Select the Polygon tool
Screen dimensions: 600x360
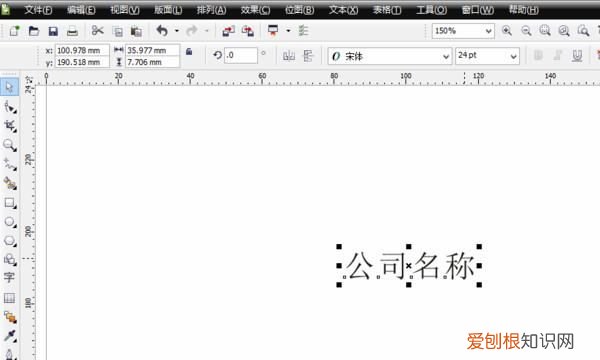10,241
